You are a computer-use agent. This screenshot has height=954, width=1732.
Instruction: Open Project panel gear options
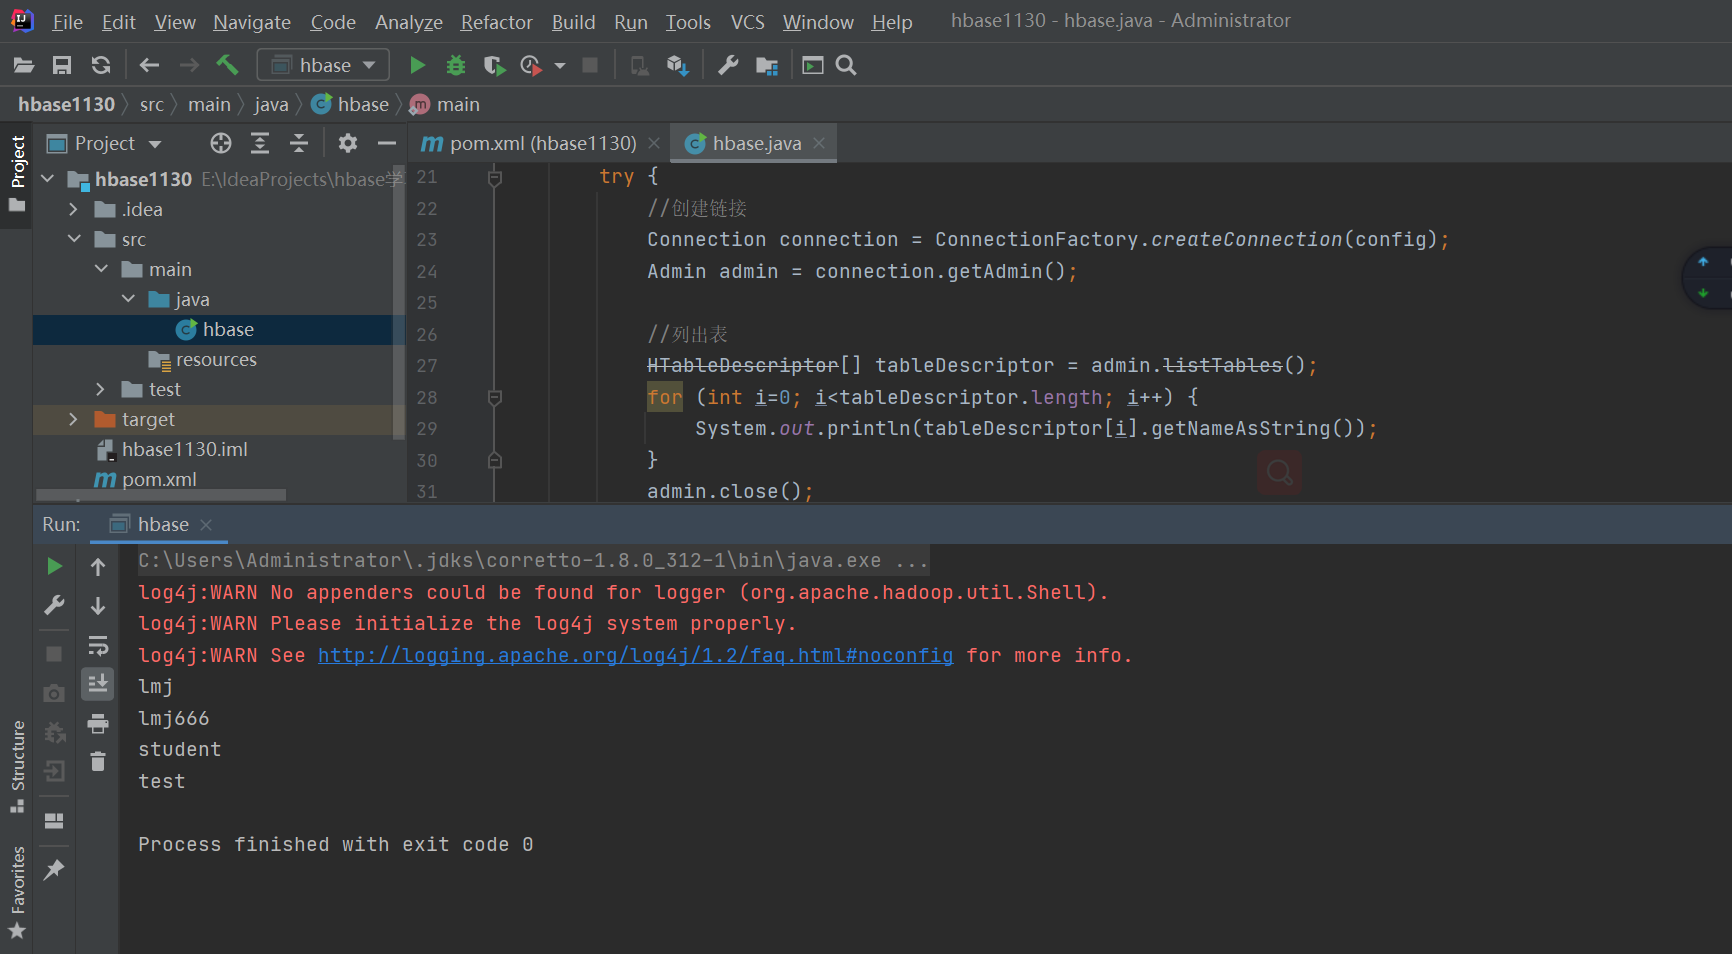click(x=347, y=143)
